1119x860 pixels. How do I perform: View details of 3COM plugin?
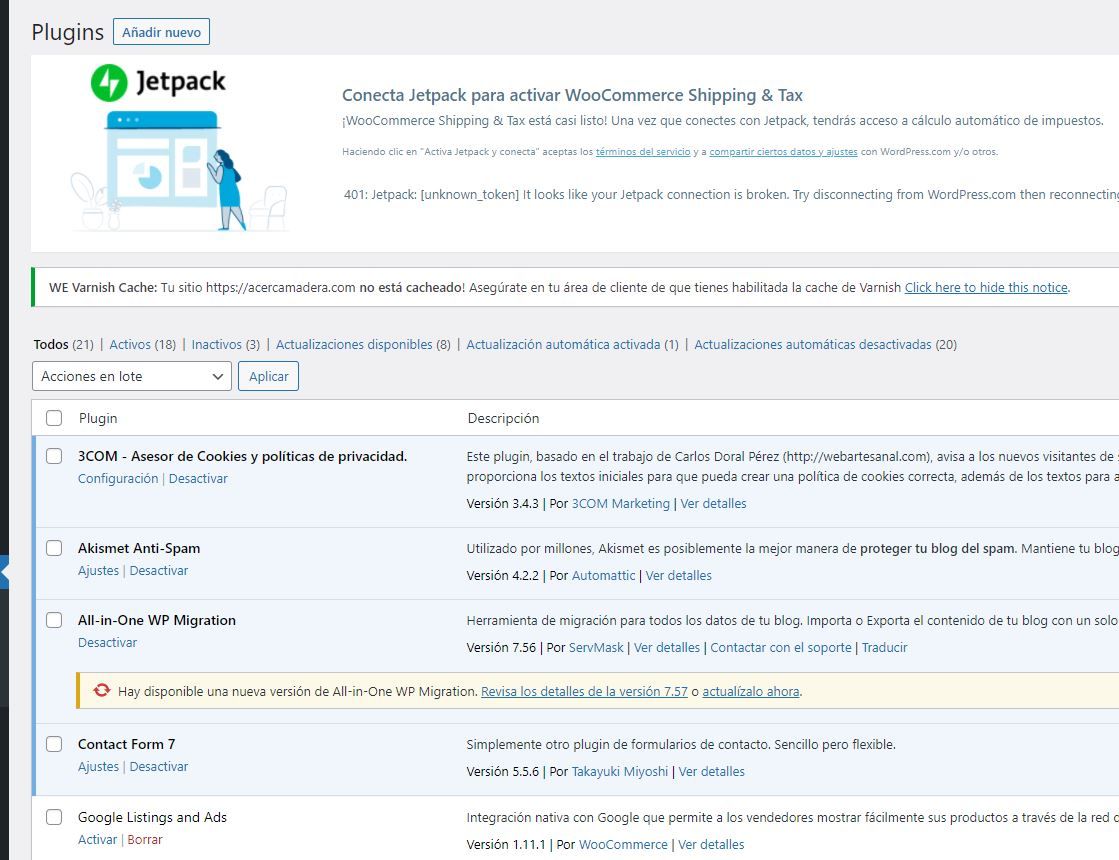point(713,504)
